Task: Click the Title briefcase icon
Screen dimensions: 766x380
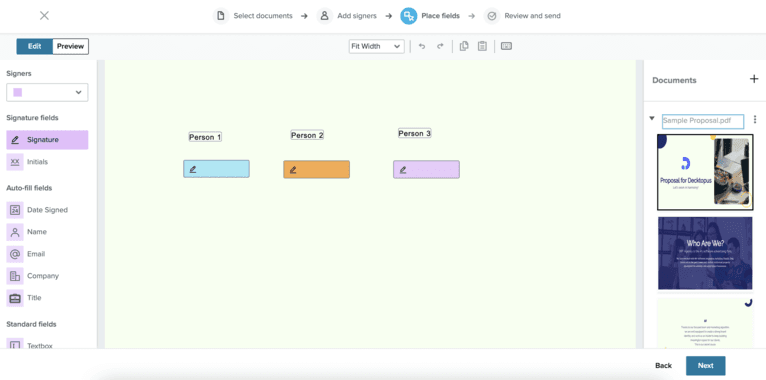Action: (x=15, y=298)
